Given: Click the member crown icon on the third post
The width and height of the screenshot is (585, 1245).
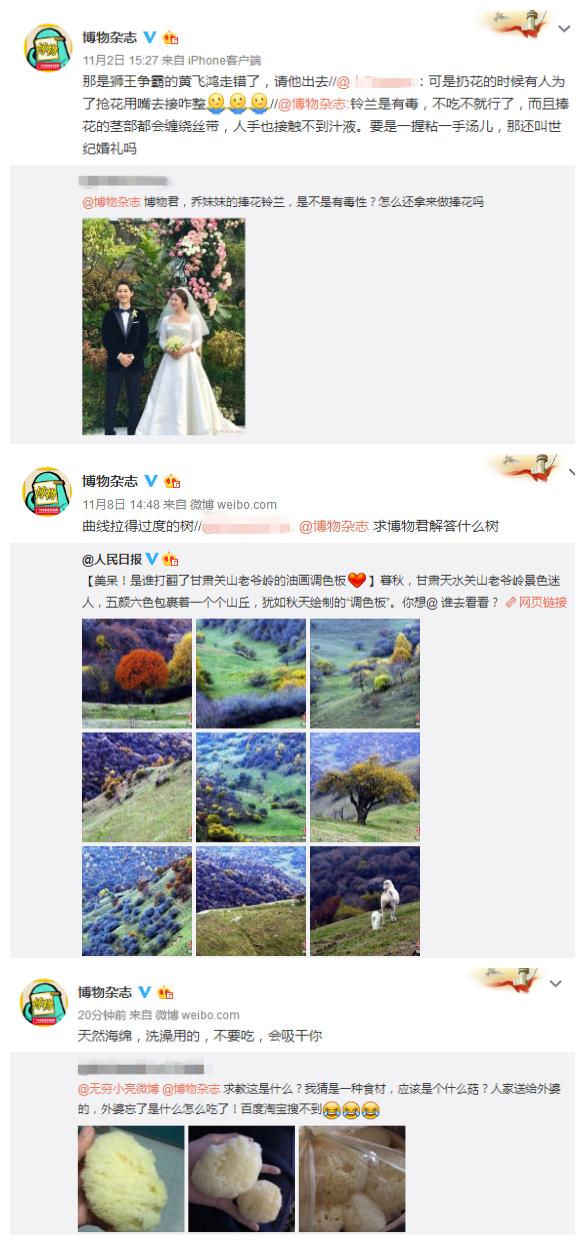Looking at the screenshot, I should point(166,993).
